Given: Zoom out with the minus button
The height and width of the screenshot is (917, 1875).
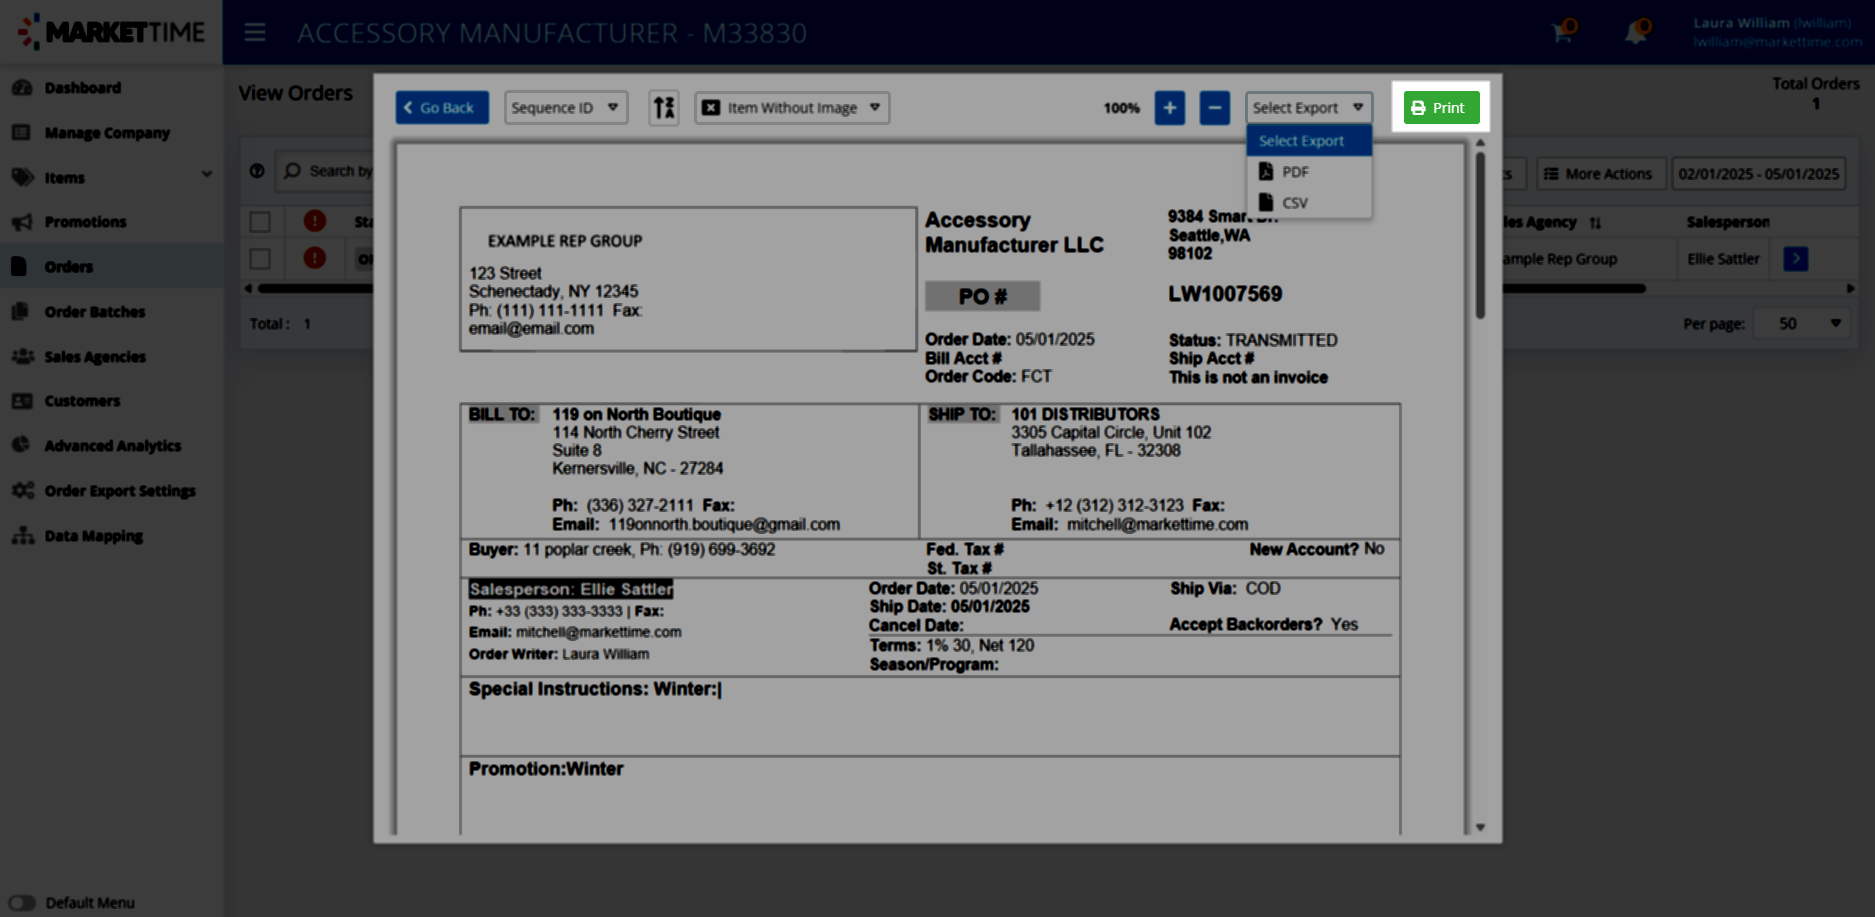Looking at the screenshot, I should point(1214,107).
